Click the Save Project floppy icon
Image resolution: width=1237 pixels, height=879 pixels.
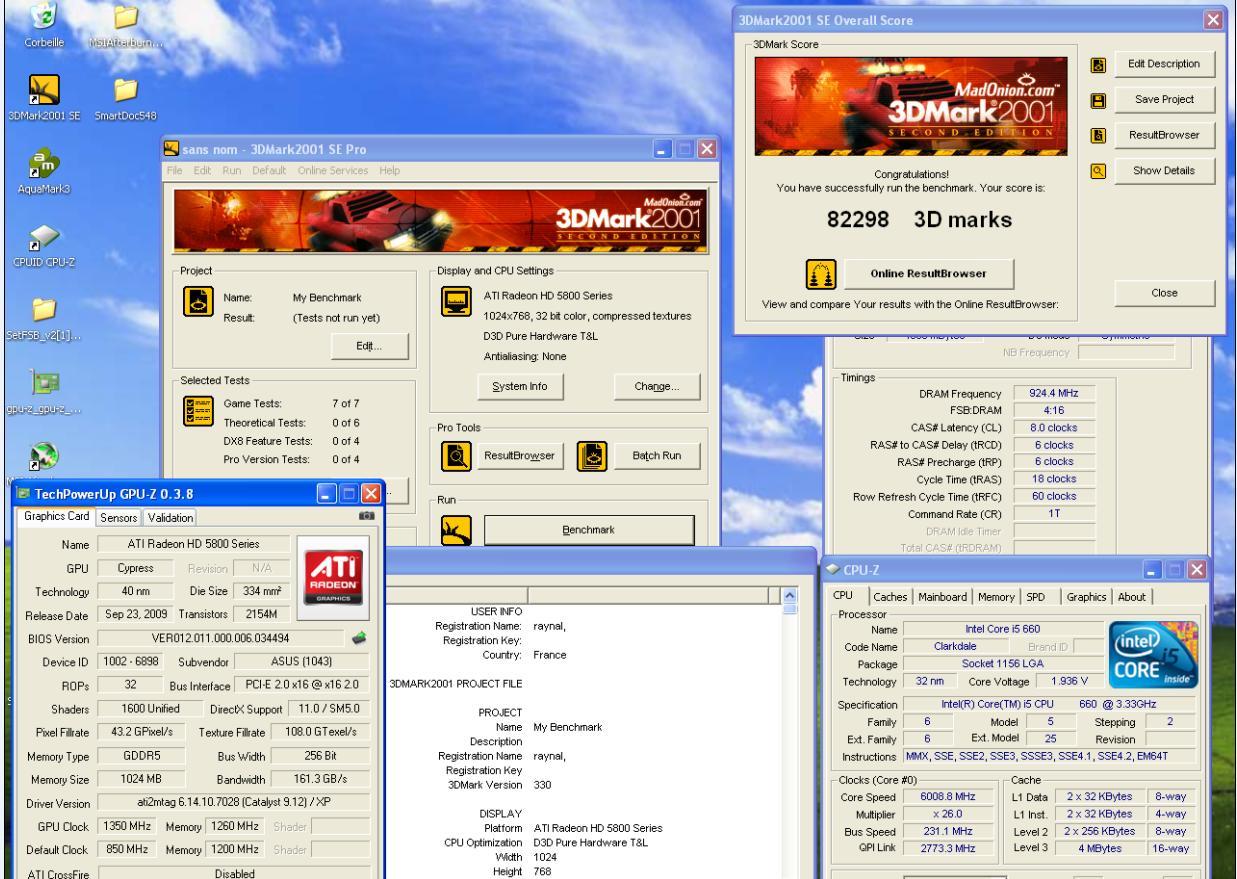tap(1098, 101)
